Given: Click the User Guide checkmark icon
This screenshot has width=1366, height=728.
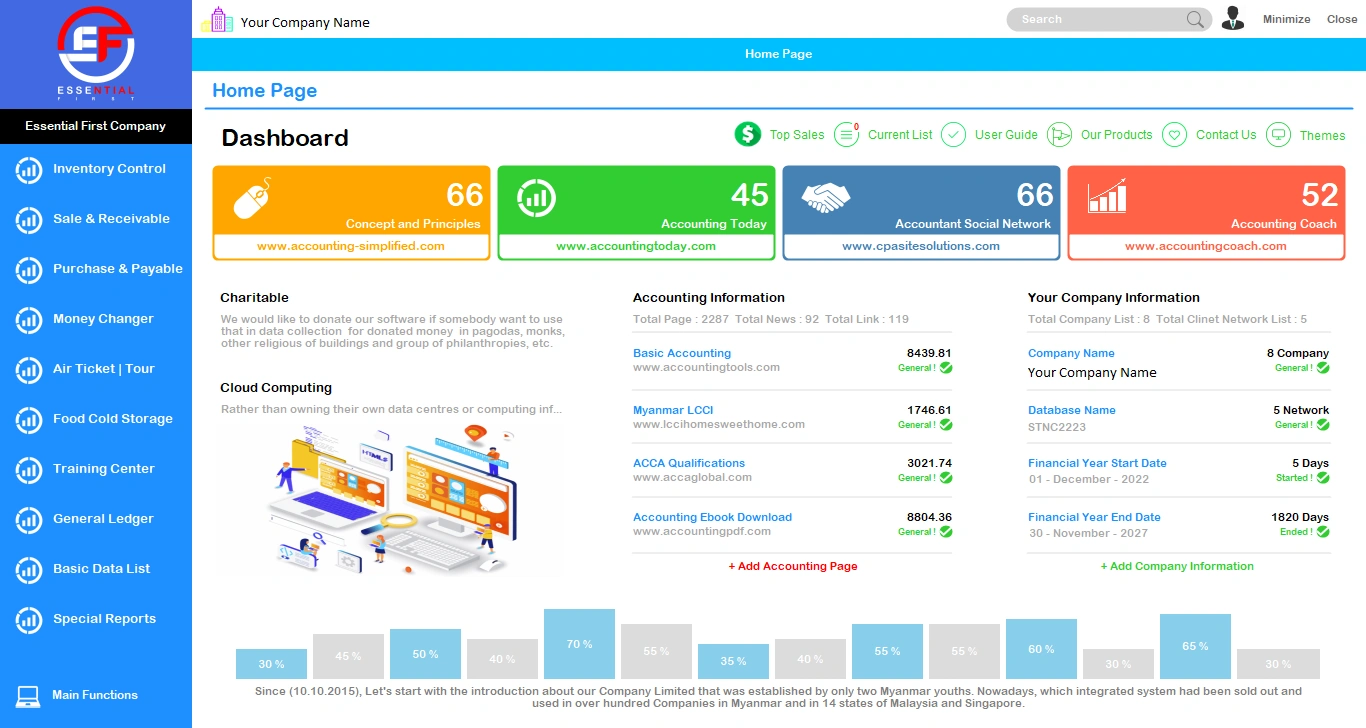Looking at the screenshot, I should 954,134.
